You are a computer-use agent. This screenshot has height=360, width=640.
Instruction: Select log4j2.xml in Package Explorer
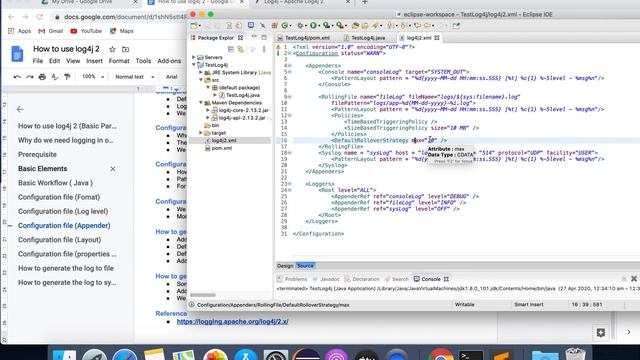tap(224, 140)
